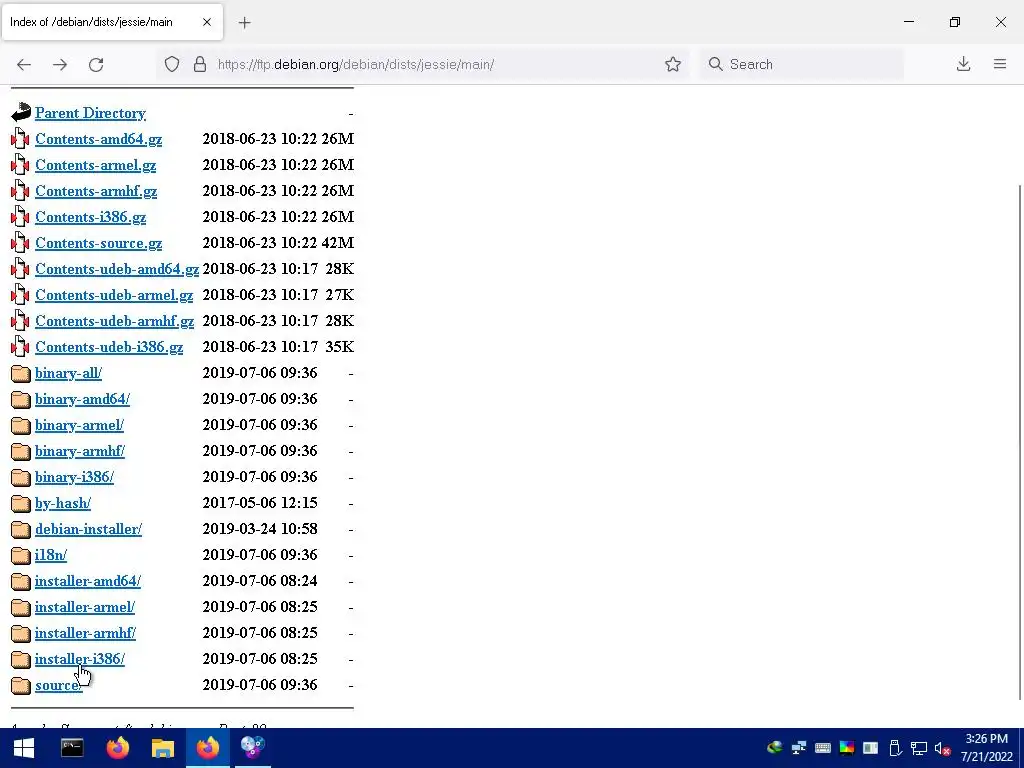
Task: Open the source/ directory
Action: coord(58,685)
